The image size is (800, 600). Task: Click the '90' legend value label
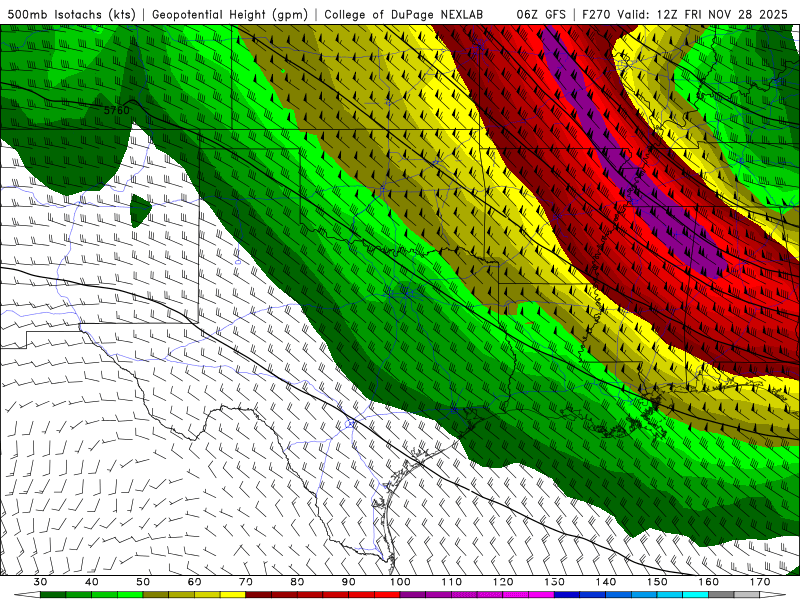click(349, 582)
